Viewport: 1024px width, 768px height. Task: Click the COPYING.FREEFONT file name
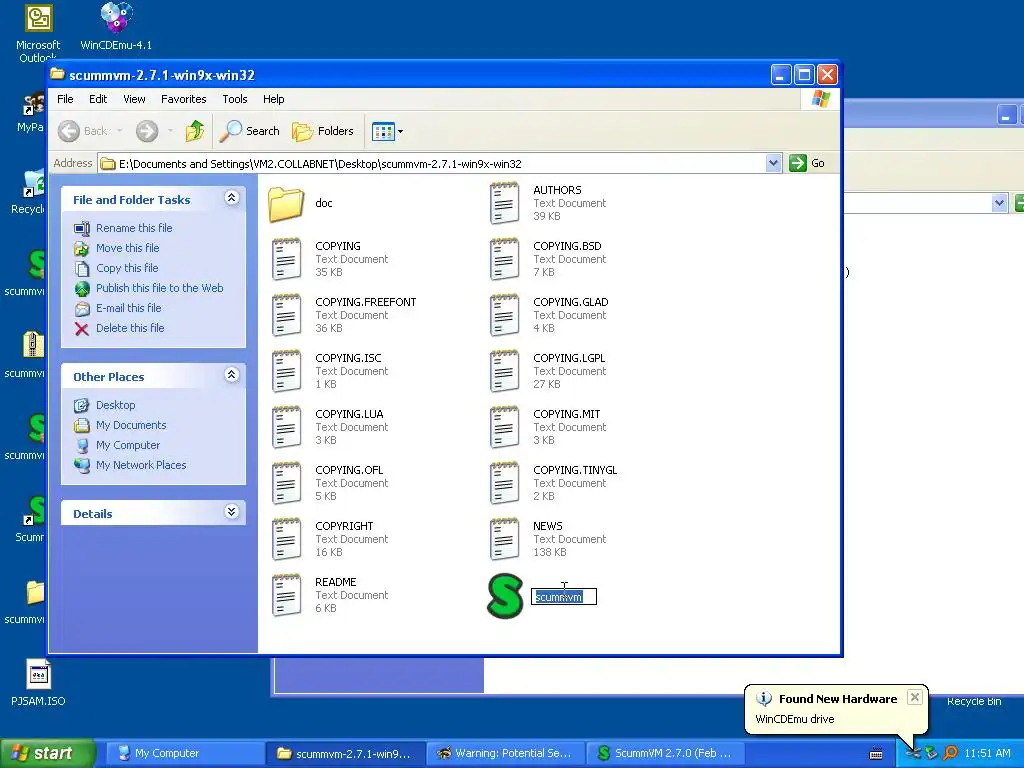[366, 302]
